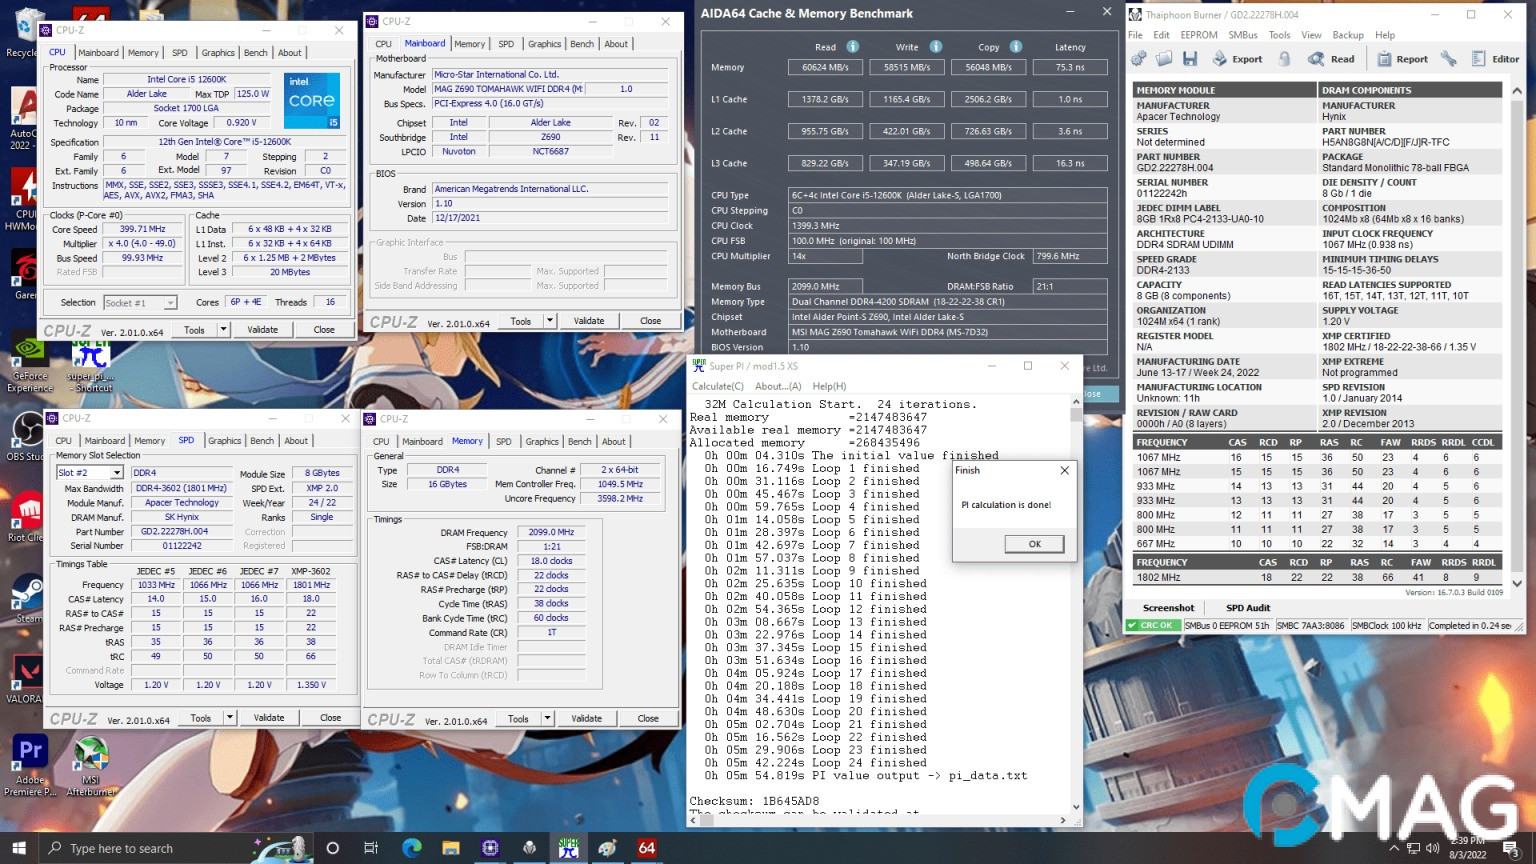Image resolution: width=1536 pixels, height=864 pixels.
Task: Click the AIDA64 taskbar icon
Action: (647, 848)
